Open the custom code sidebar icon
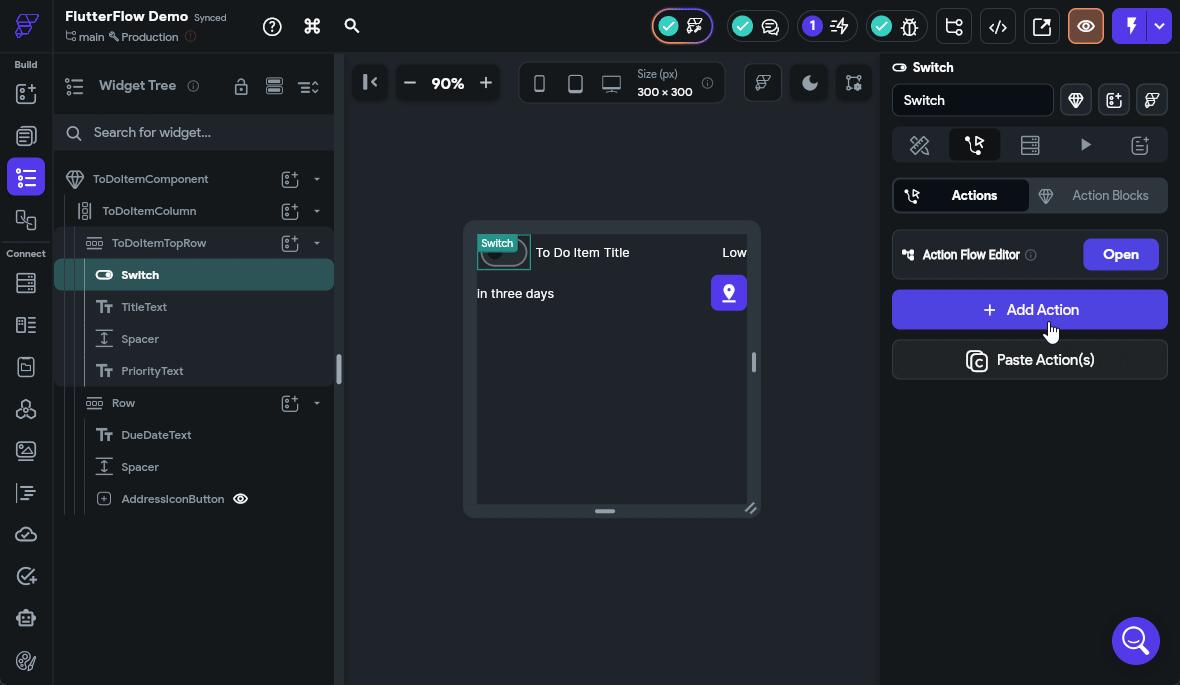The image size is (1180, 685). [x=26, y=493]
